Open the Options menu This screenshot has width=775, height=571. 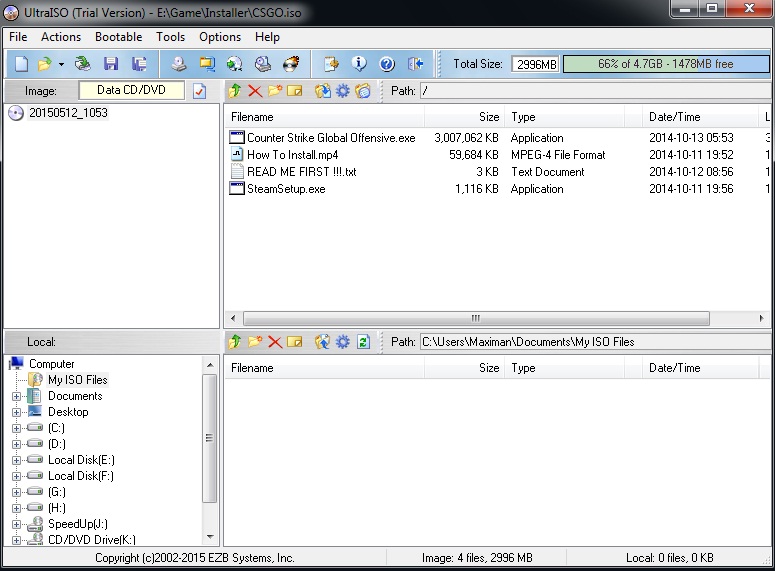pyautogui.click(x=220, y=37)
